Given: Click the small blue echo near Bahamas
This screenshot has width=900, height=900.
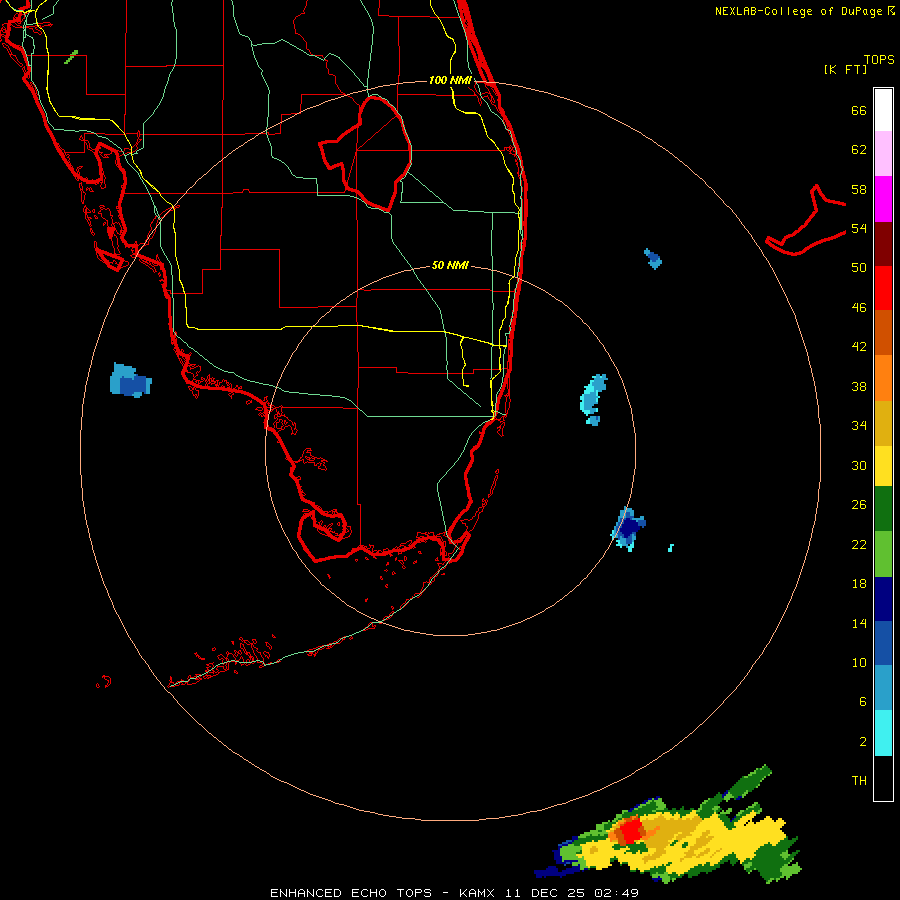Looking at the screenshot, I should coord(653,259).
